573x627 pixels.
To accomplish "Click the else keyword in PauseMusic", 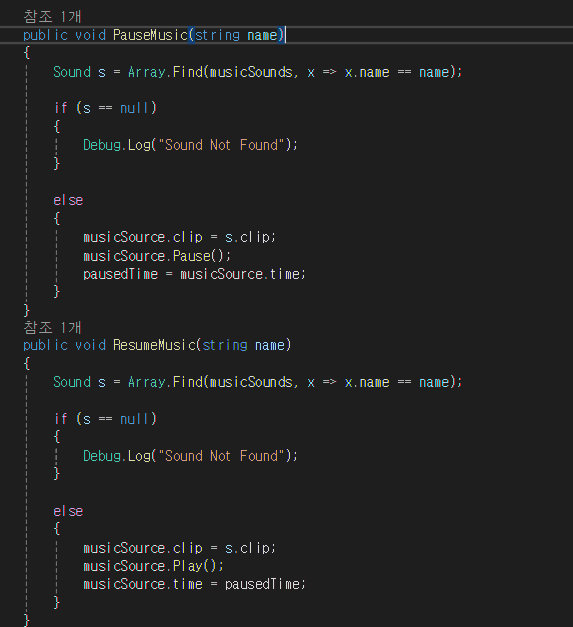I will coord(68,200).
